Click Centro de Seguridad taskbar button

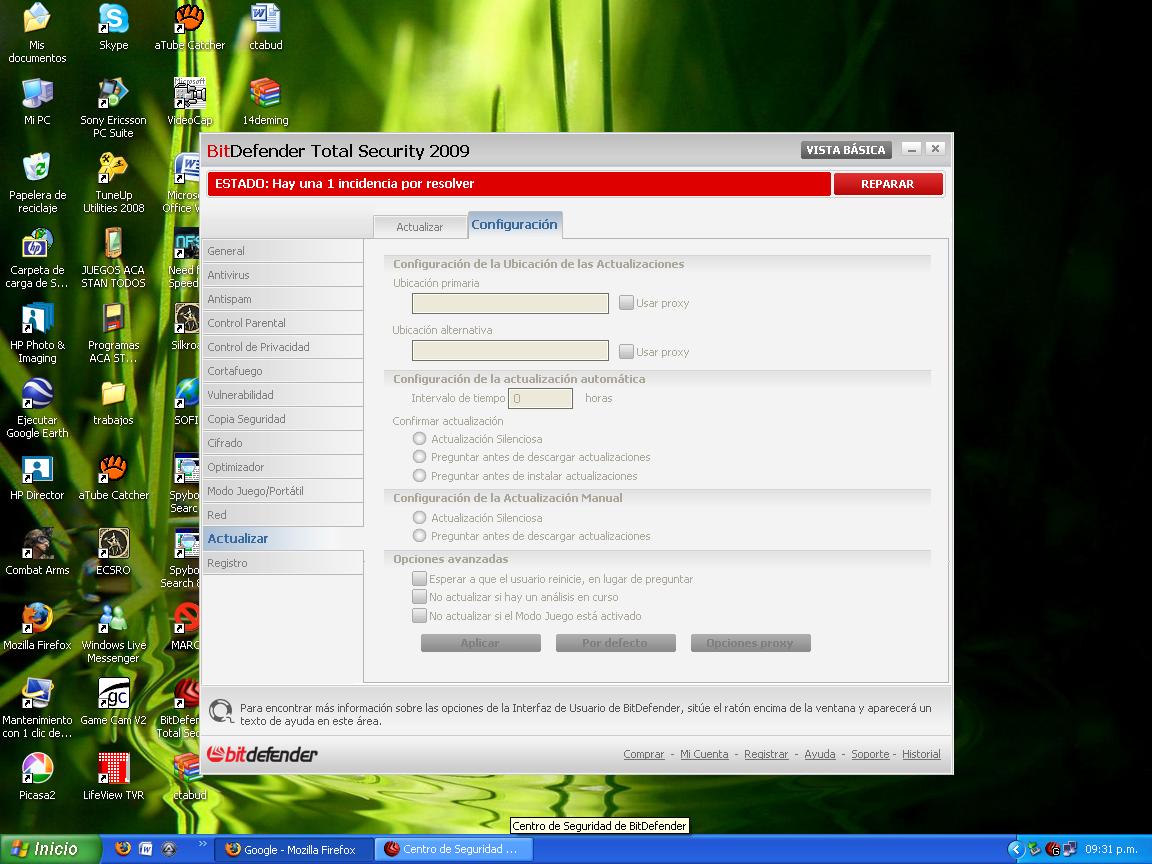(453, 849)
